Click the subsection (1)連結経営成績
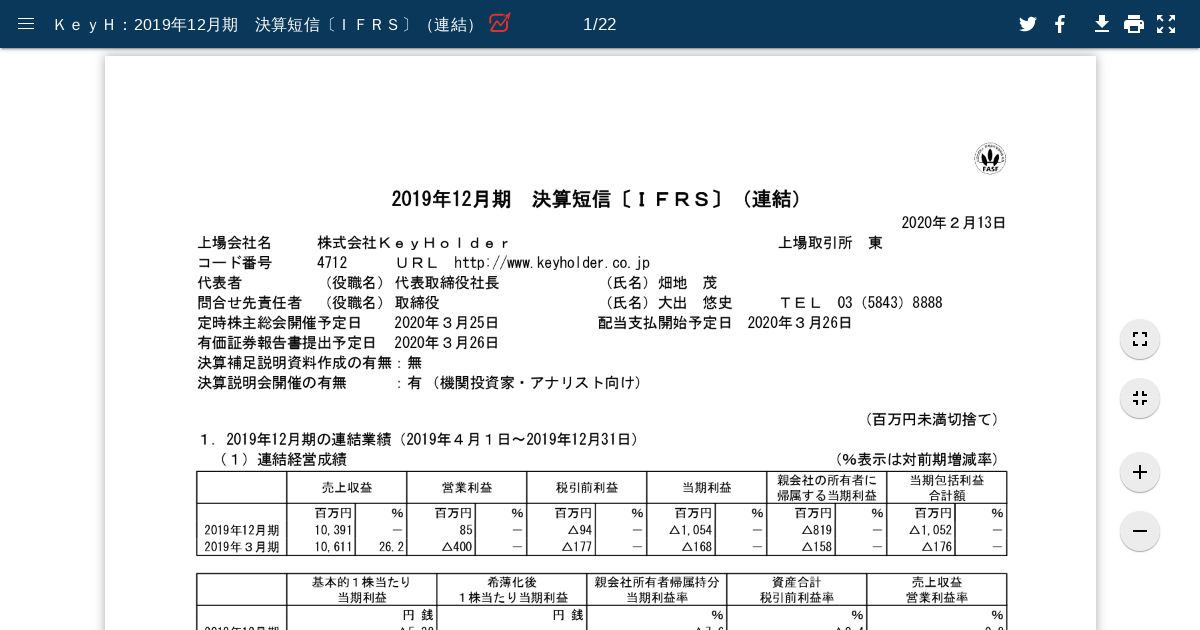This screenshot has height=630, width=1200. tap(281, 460)
